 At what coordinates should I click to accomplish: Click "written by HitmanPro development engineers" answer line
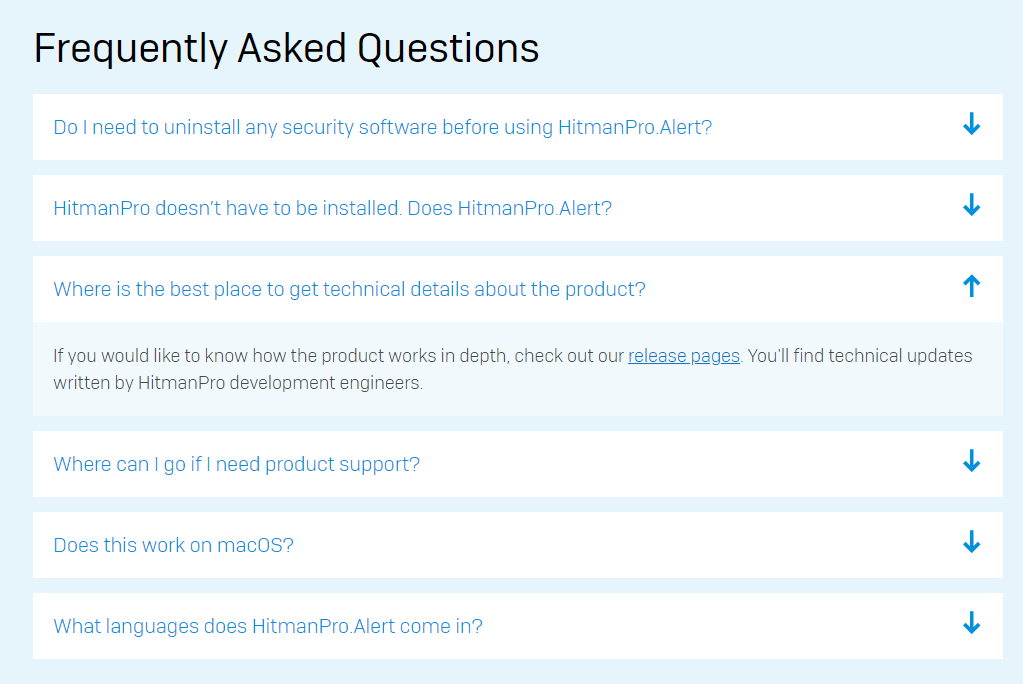pos(238,383)
